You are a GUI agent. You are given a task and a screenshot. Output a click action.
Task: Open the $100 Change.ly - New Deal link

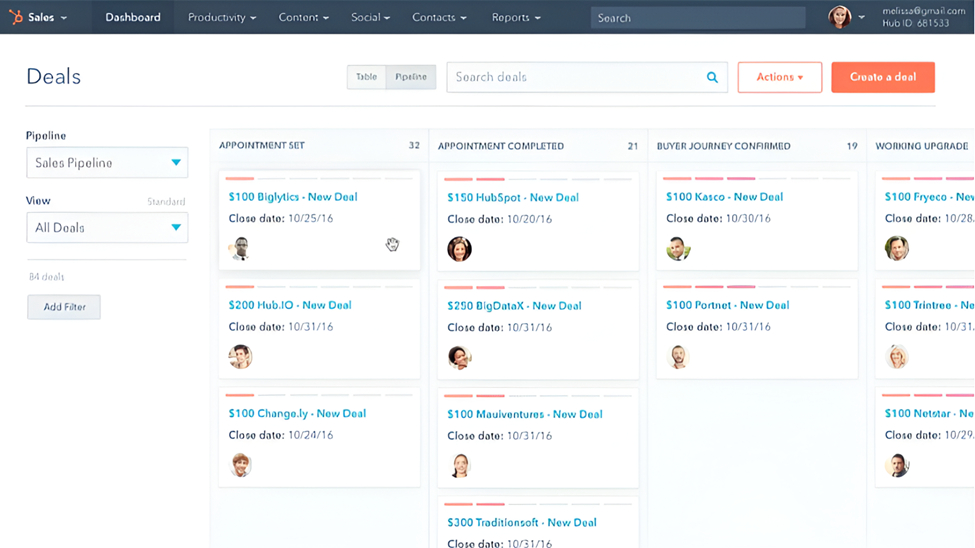[297, 413]
